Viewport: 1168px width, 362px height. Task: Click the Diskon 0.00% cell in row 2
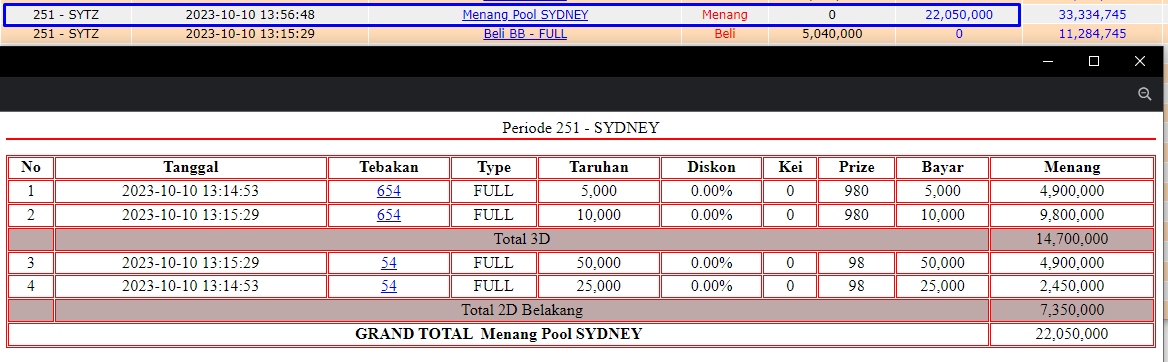coord(711,215)
